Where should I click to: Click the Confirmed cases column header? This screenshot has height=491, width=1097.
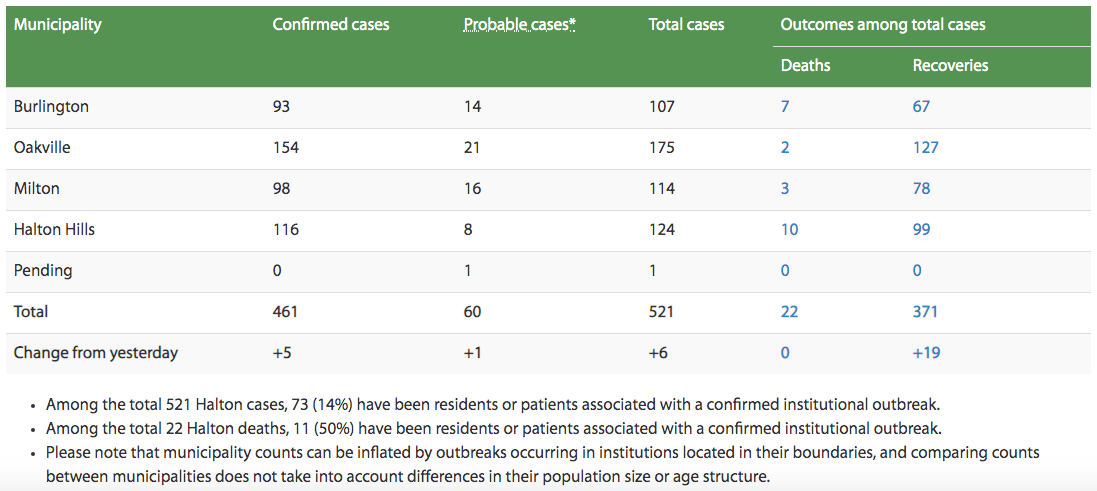pyautogui.click(x=331, y=24)
